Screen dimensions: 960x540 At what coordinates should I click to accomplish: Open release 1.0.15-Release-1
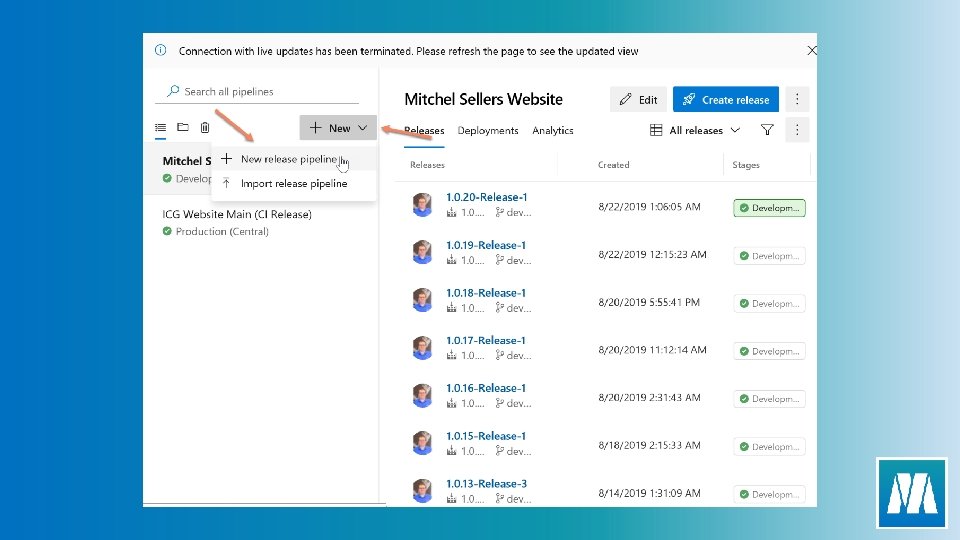(x=486, y=436)
